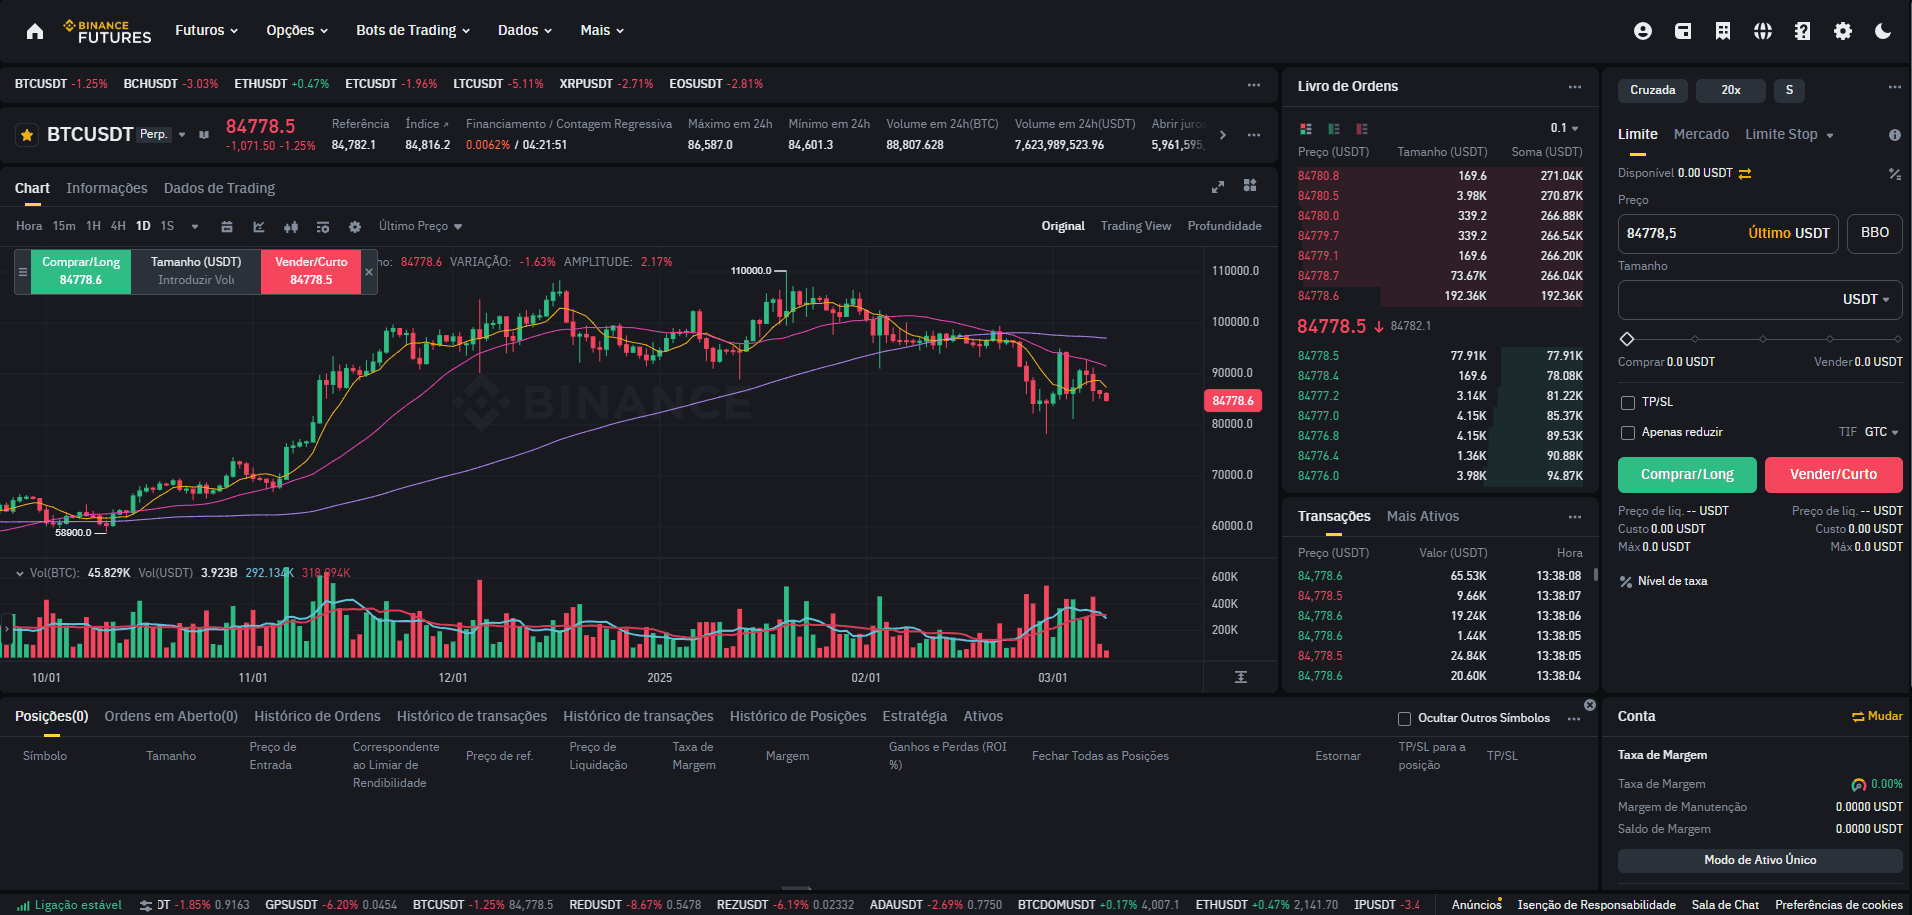Screen dimensions: 1912x915
Task: Show both sides order book view
Action: coord(1306,129)
